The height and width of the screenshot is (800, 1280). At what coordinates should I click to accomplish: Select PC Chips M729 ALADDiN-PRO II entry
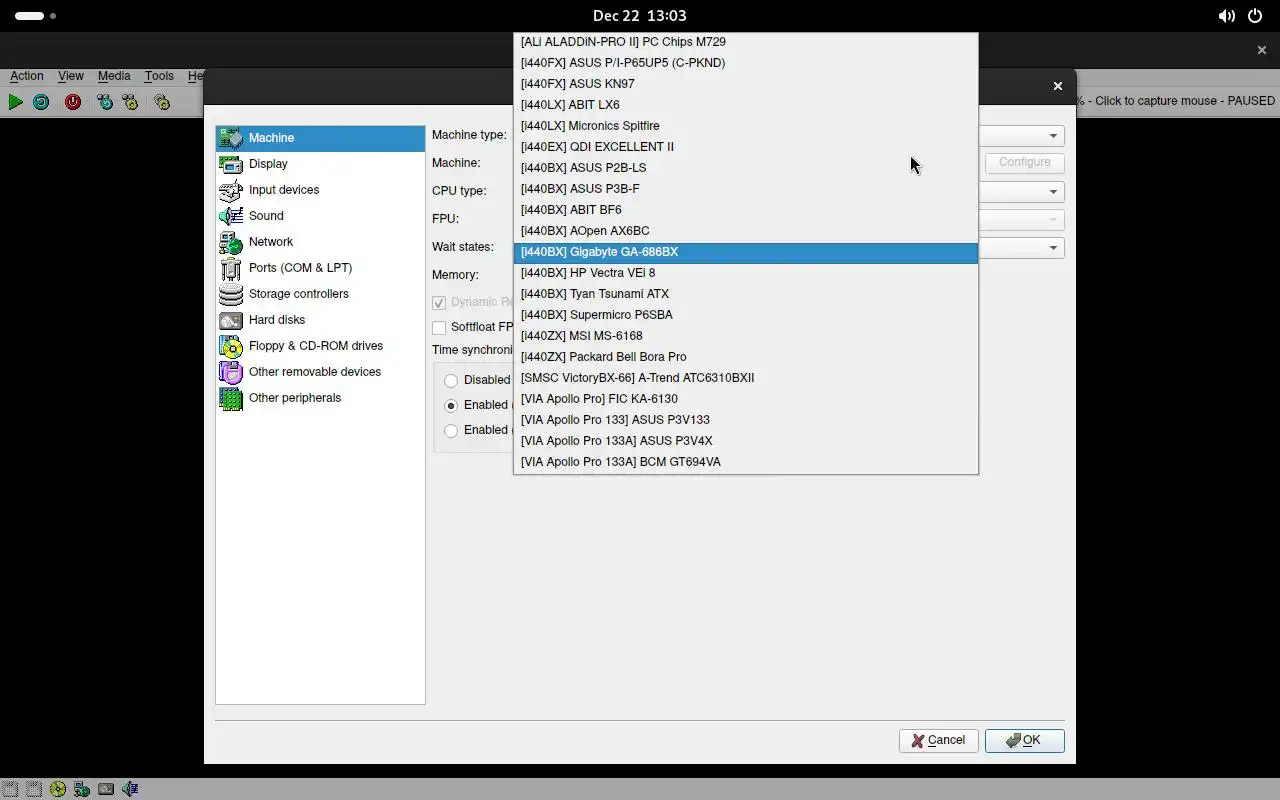click(745, 42)
